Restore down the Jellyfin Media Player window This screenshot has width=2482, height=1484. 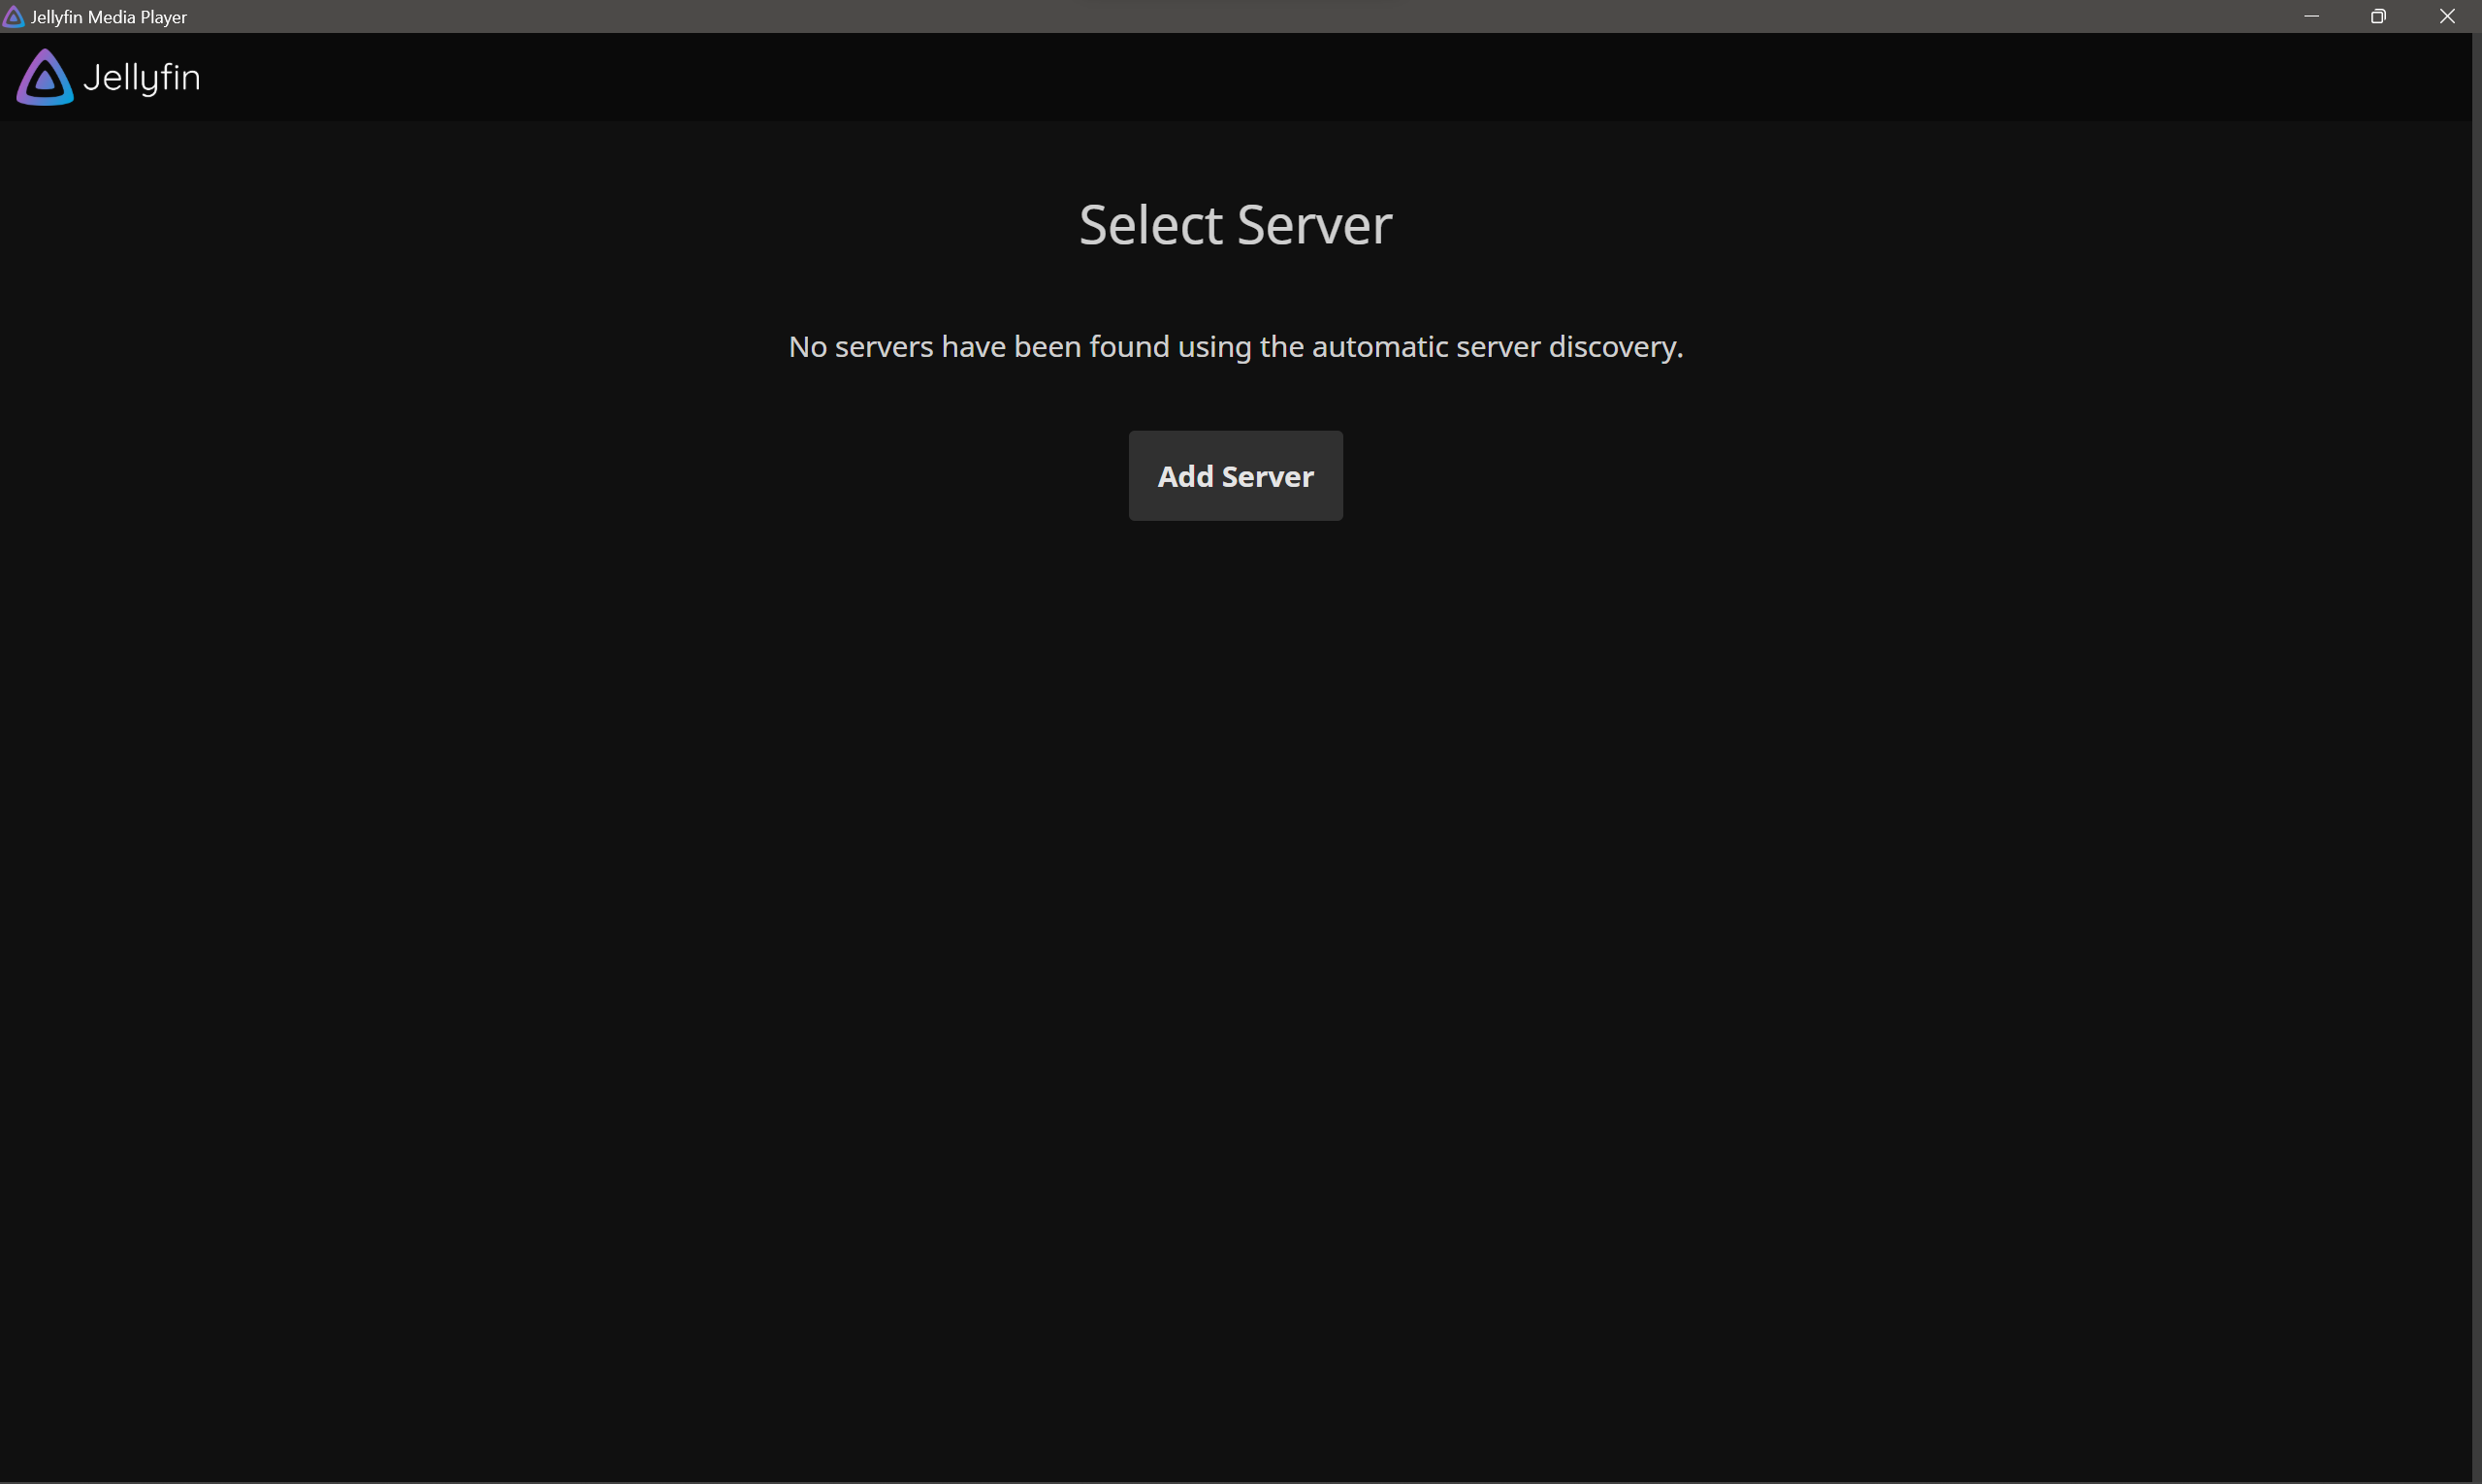point(2379,16)
